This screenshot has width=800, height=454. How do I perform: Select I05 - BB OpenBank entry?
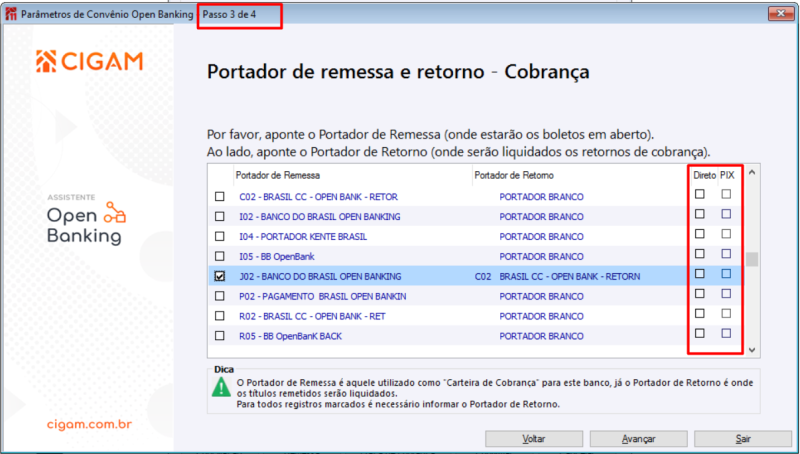pos(277,257)
